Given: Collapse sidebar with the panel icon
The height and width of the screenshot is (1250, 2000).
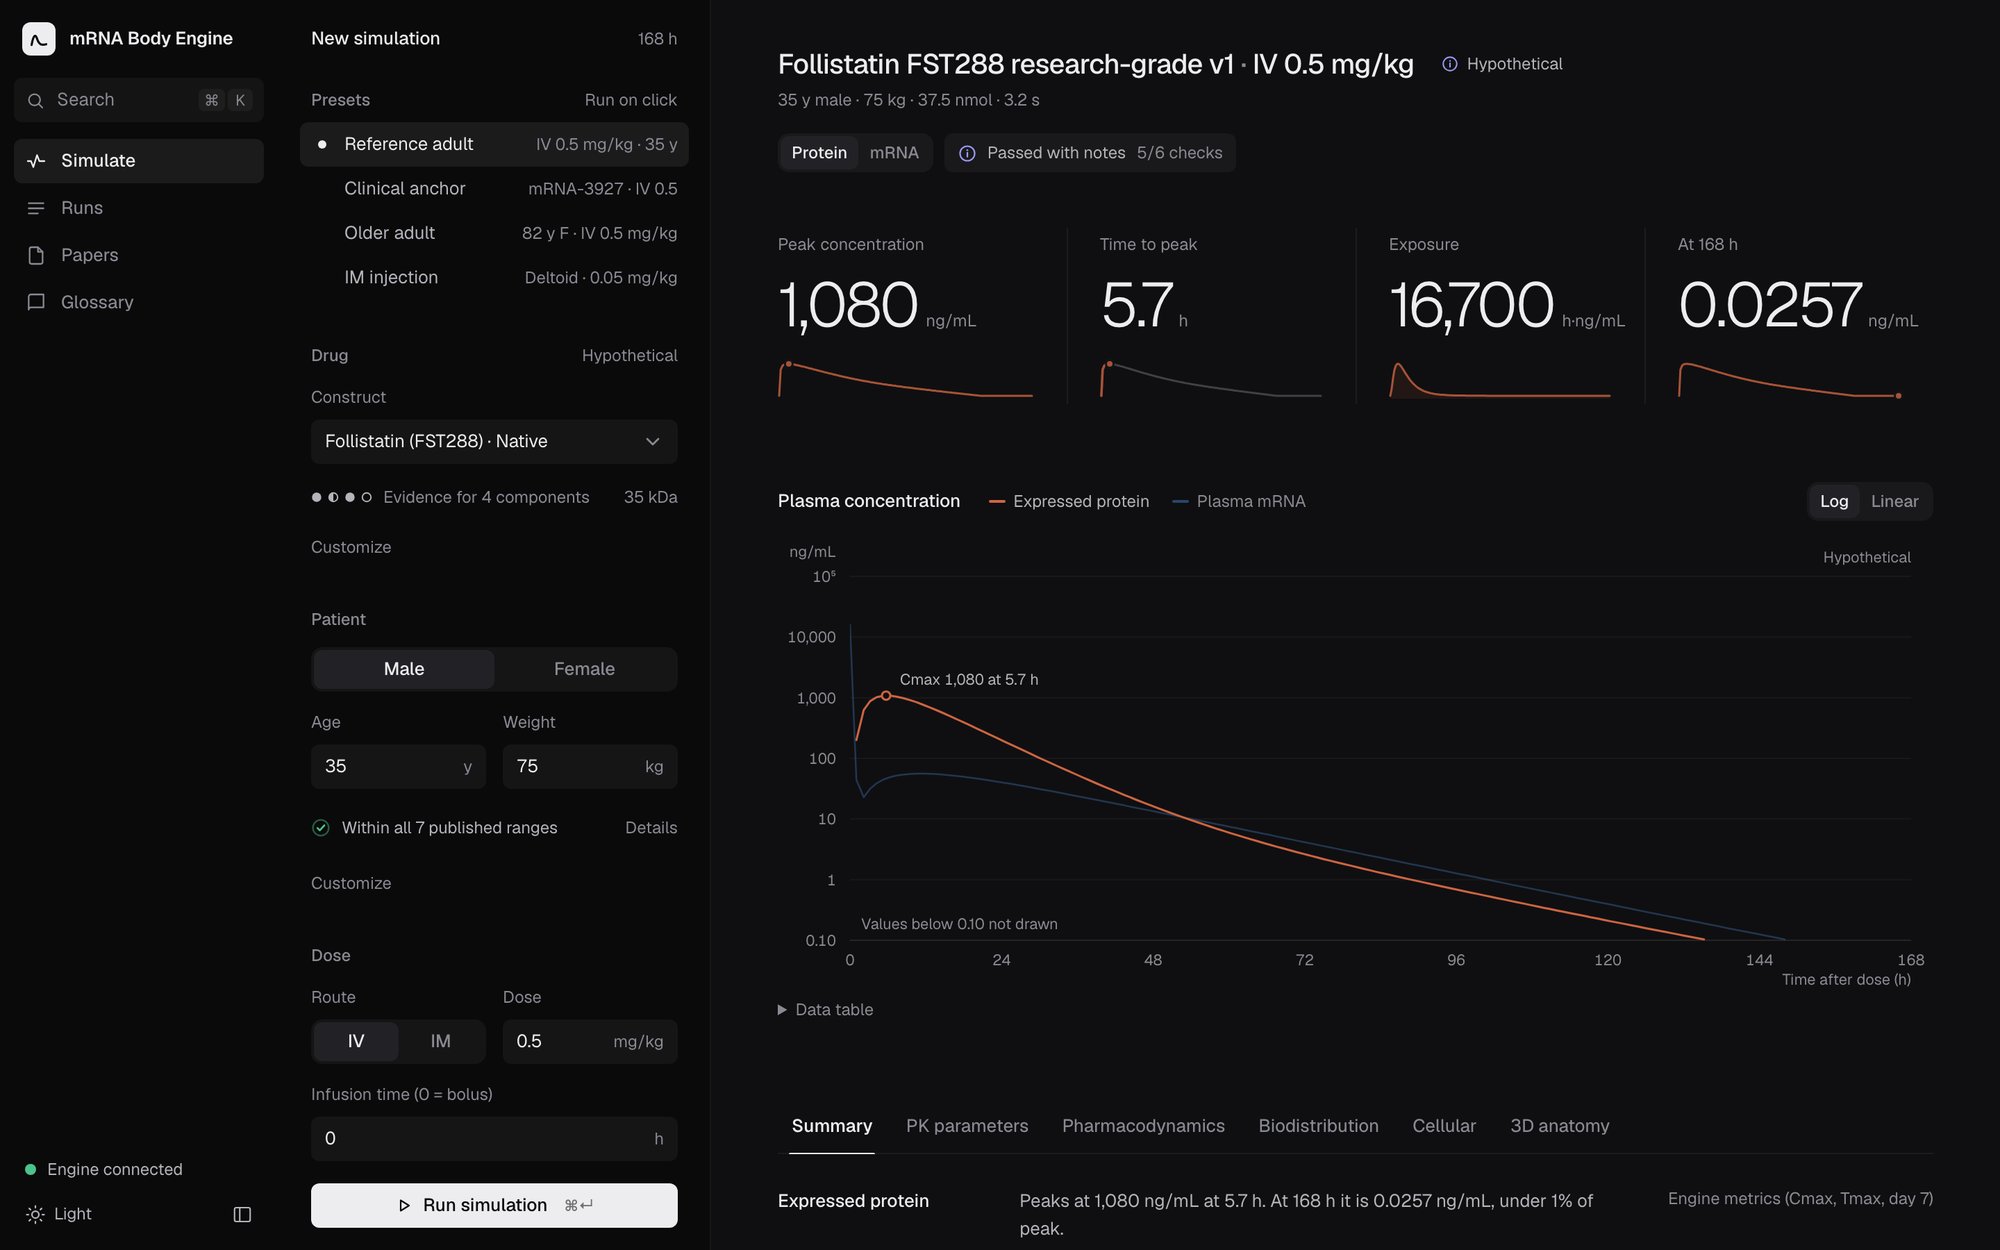Looking at the screenshot, I should (x=242, y=1214).
